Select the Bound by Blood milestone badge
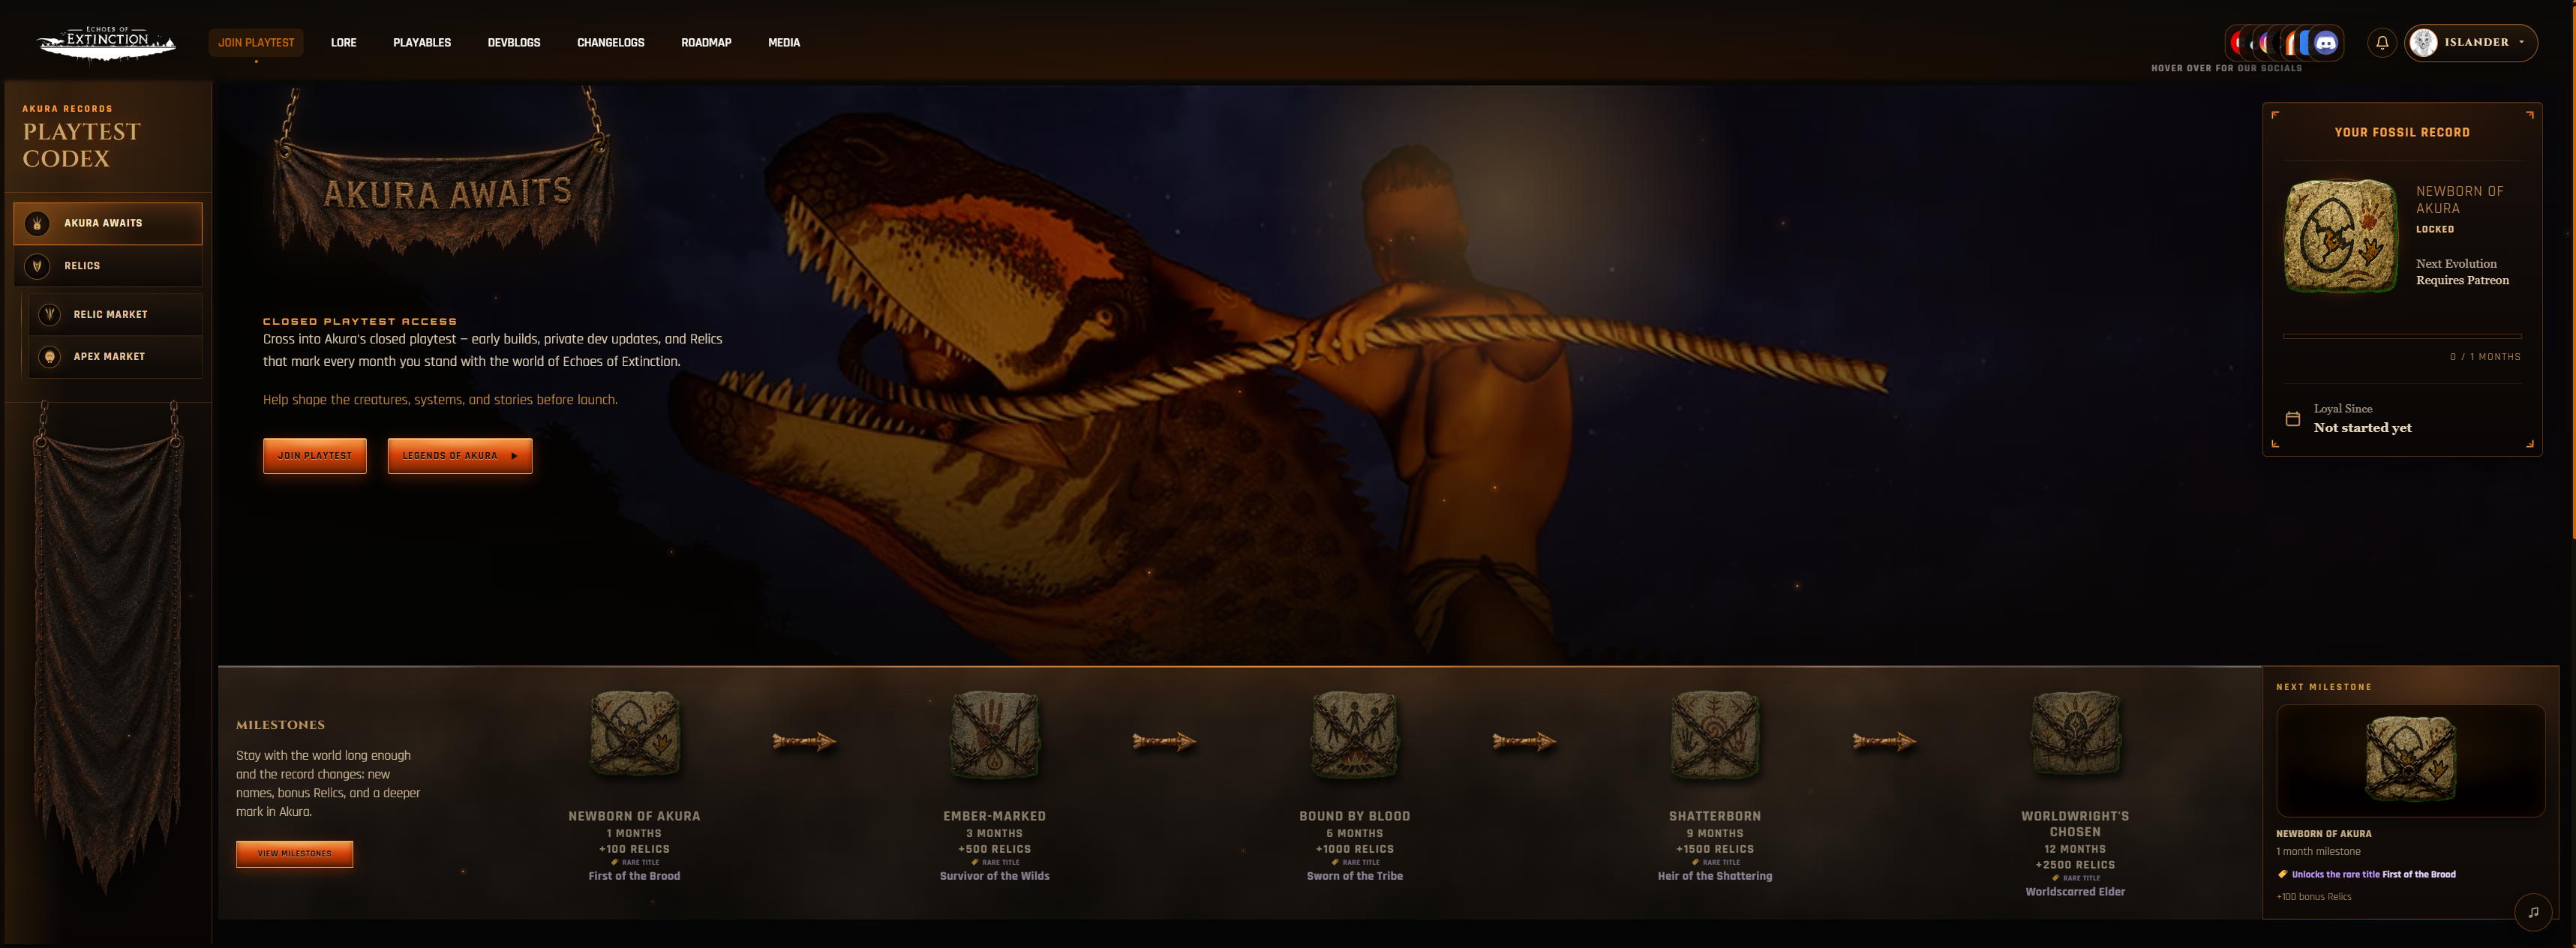This screenshot has width=2576, height=948. (x=1355, y=735)
